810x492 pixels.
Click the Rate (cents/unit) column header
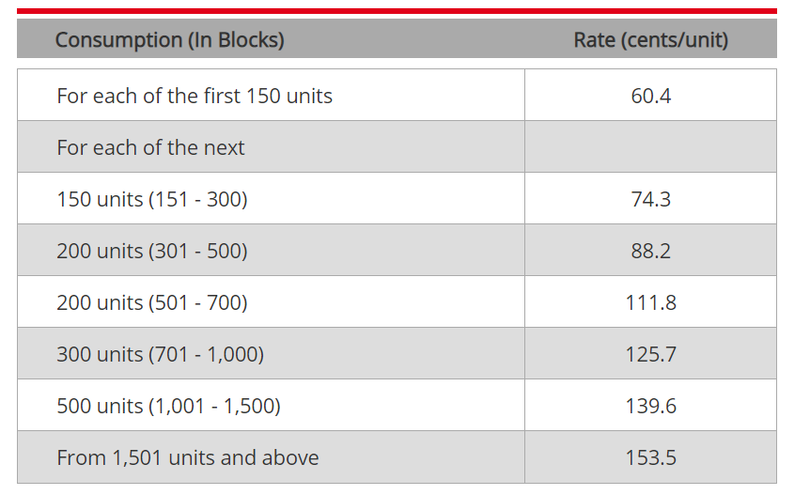(x=650, y=41)
